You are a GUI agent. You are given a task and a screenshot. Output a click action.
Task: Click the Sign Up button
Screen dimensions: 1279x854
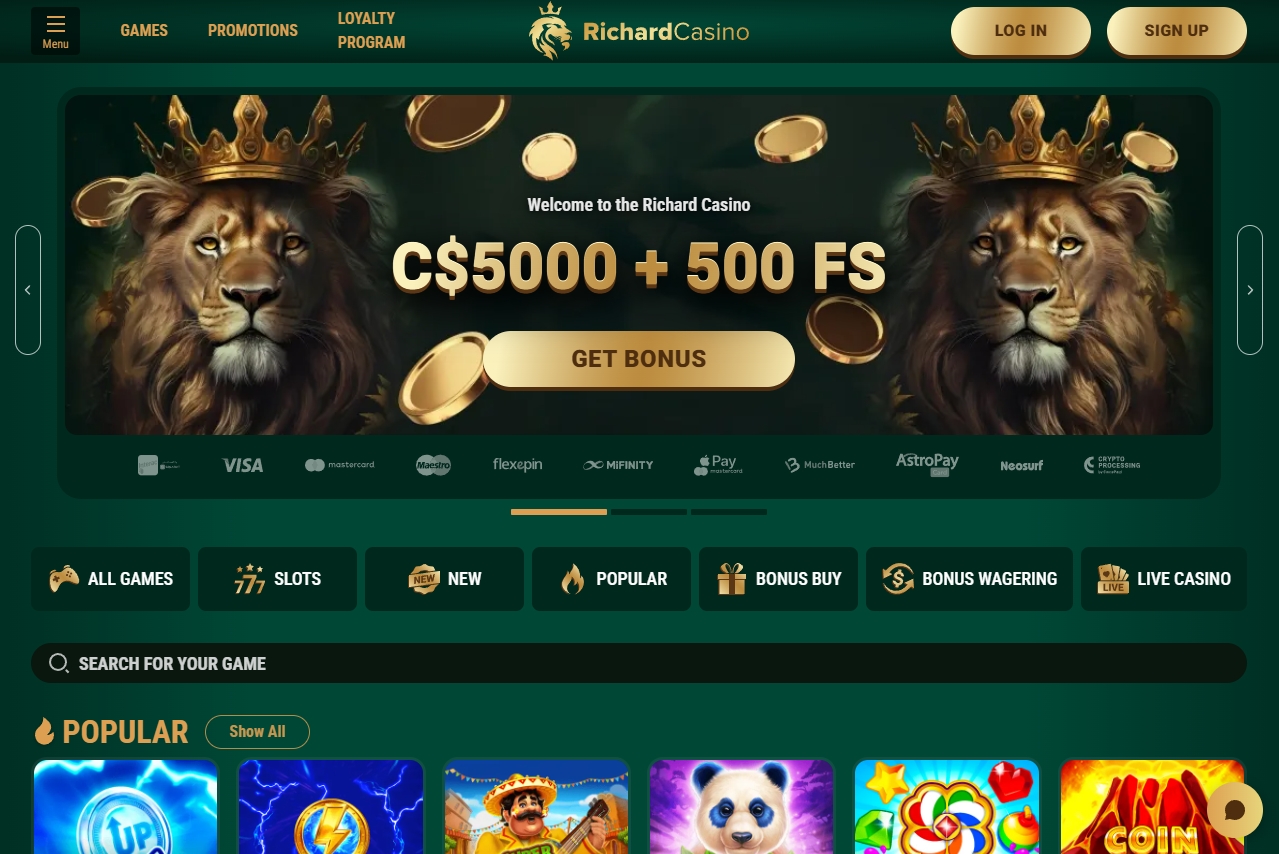click(x=1177, y=31)
